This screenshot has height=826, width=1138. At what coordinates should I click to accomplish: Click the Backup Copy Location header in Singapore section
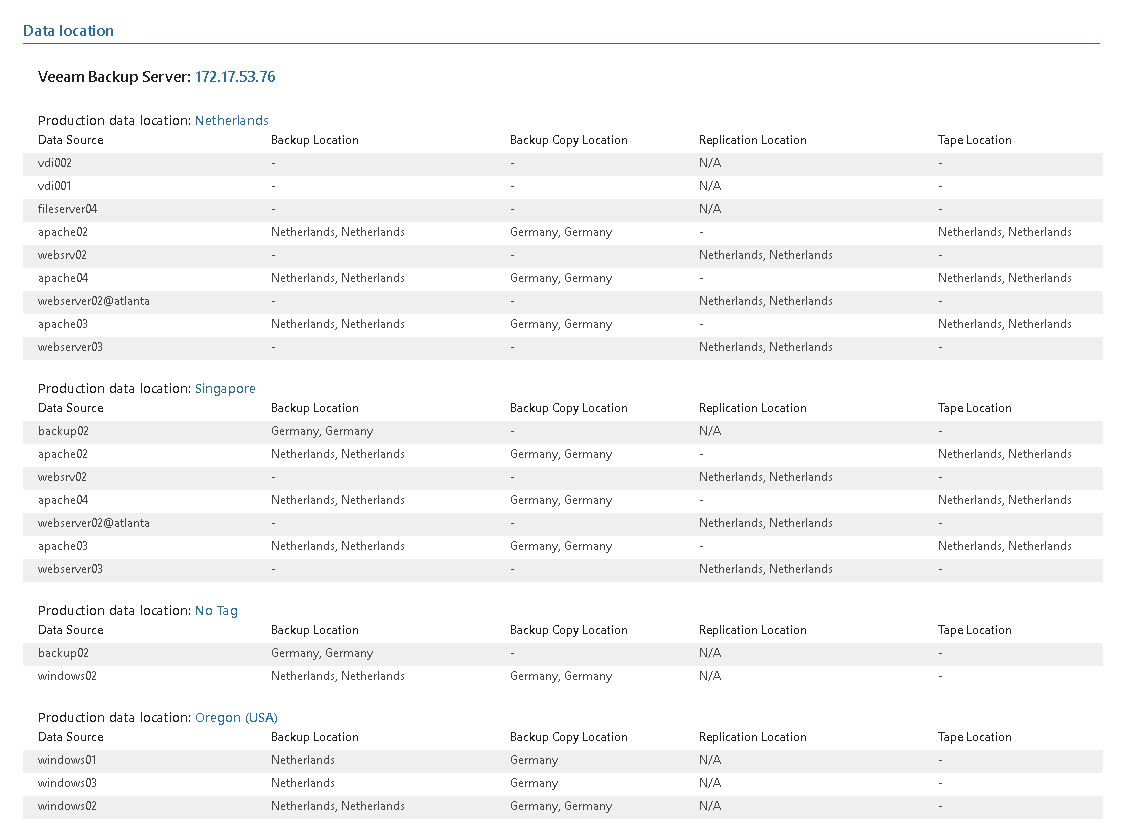tap(568, 408)
